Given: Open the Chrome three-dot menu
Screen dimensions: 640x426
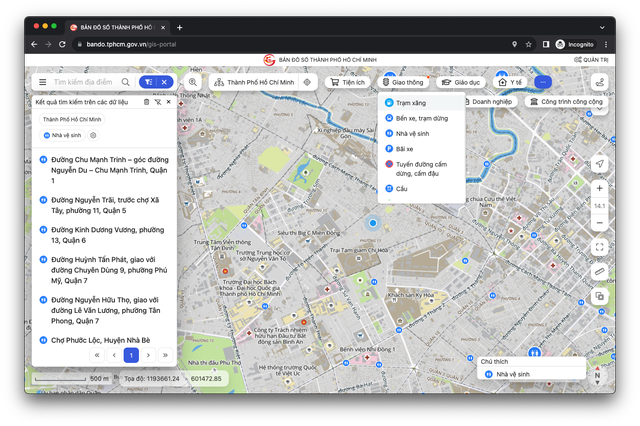Looking at the screenshot, I should (x=606, y=44).
